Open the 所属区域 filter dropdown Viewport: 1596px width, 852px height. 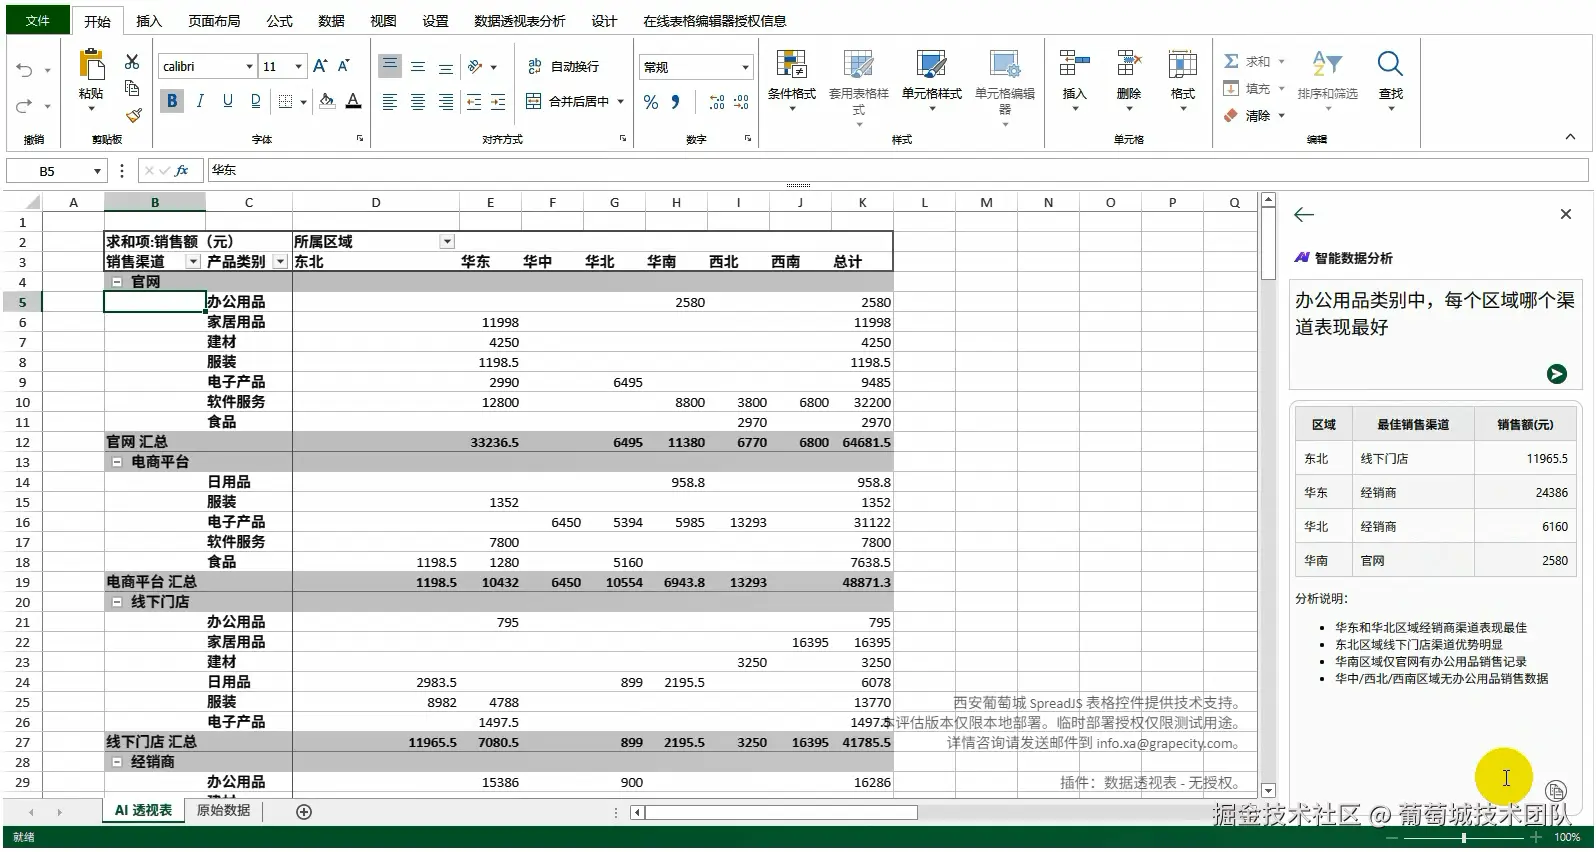pyautogui.click(x=447, y=242)
